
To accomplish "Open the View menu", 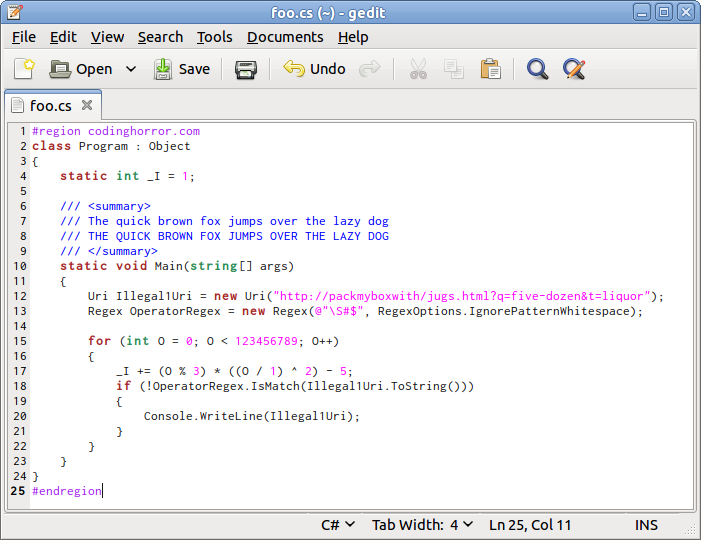I will (107, 37).
